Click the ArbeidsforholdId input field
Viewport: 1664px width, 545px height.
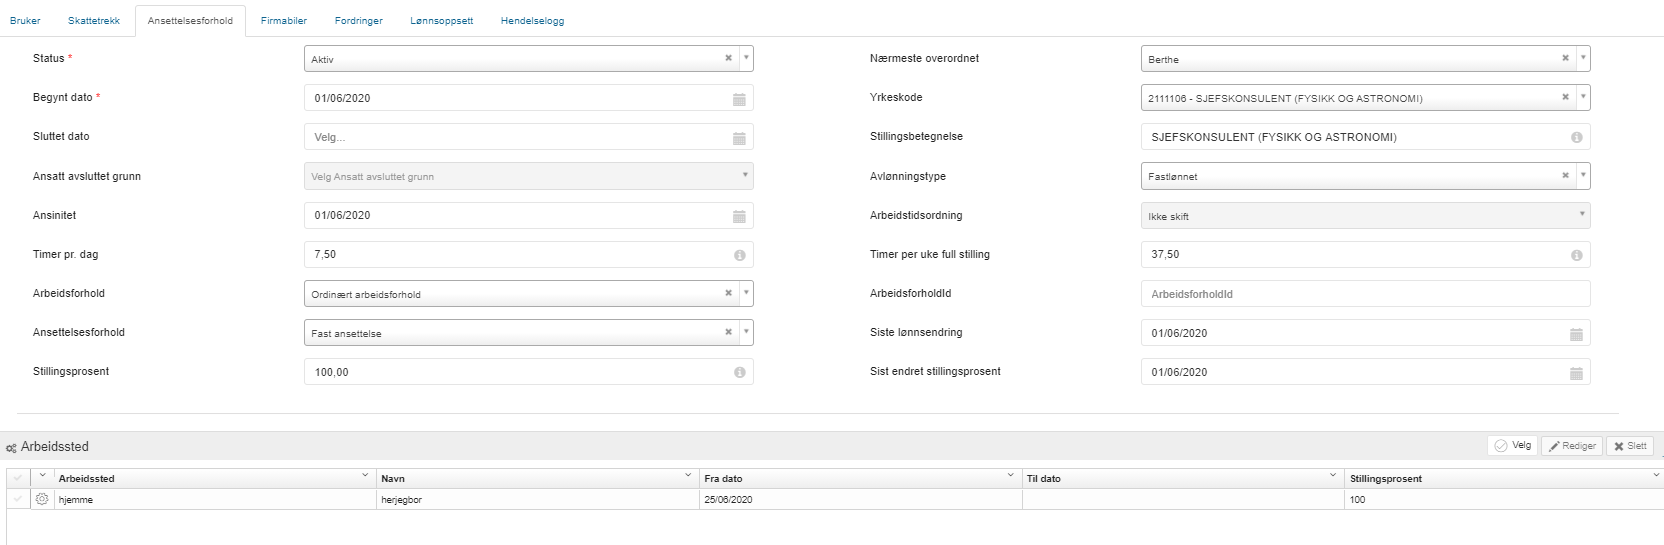coord(1365,294)
